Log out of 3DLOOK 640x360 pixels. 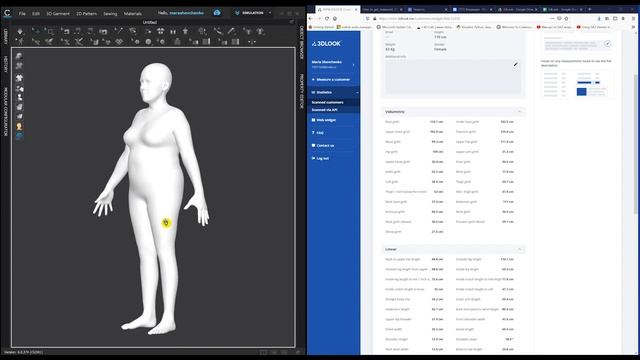pos(320,158)
